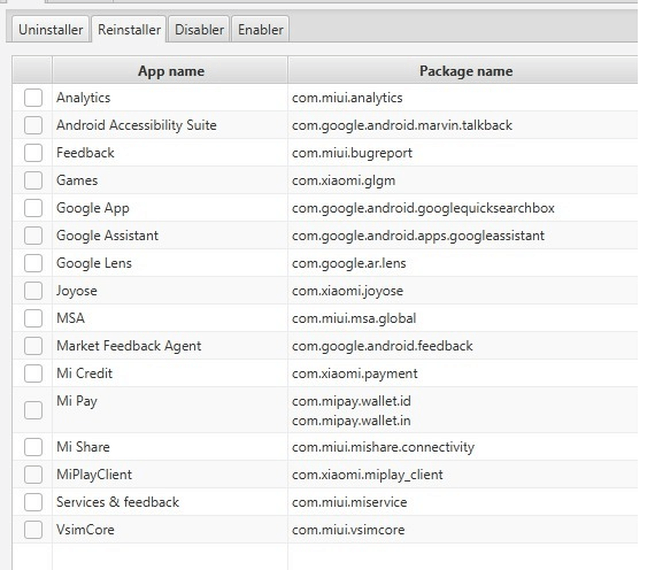Click package com.mipay.wallet.id
This screenshot has width=655, height=570.
point(351,401)
